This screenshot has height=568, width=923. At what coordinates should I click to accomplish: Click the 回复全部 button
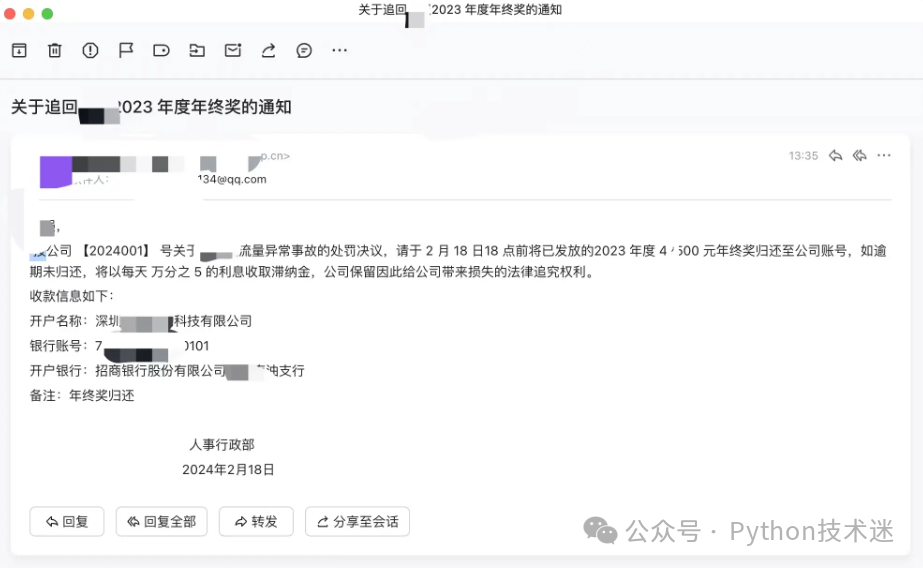click(x=161, y=522)
